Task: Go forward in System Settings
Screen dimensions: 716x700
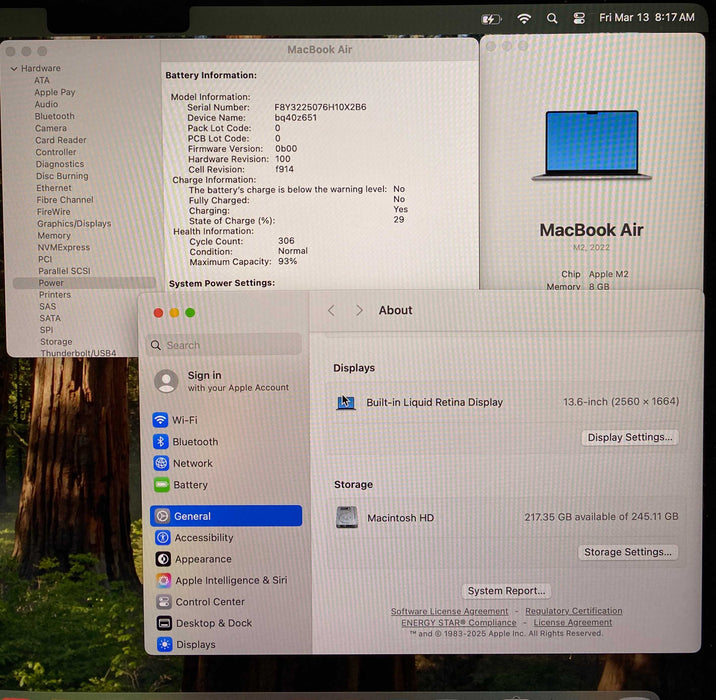Action: coord(359,311)
